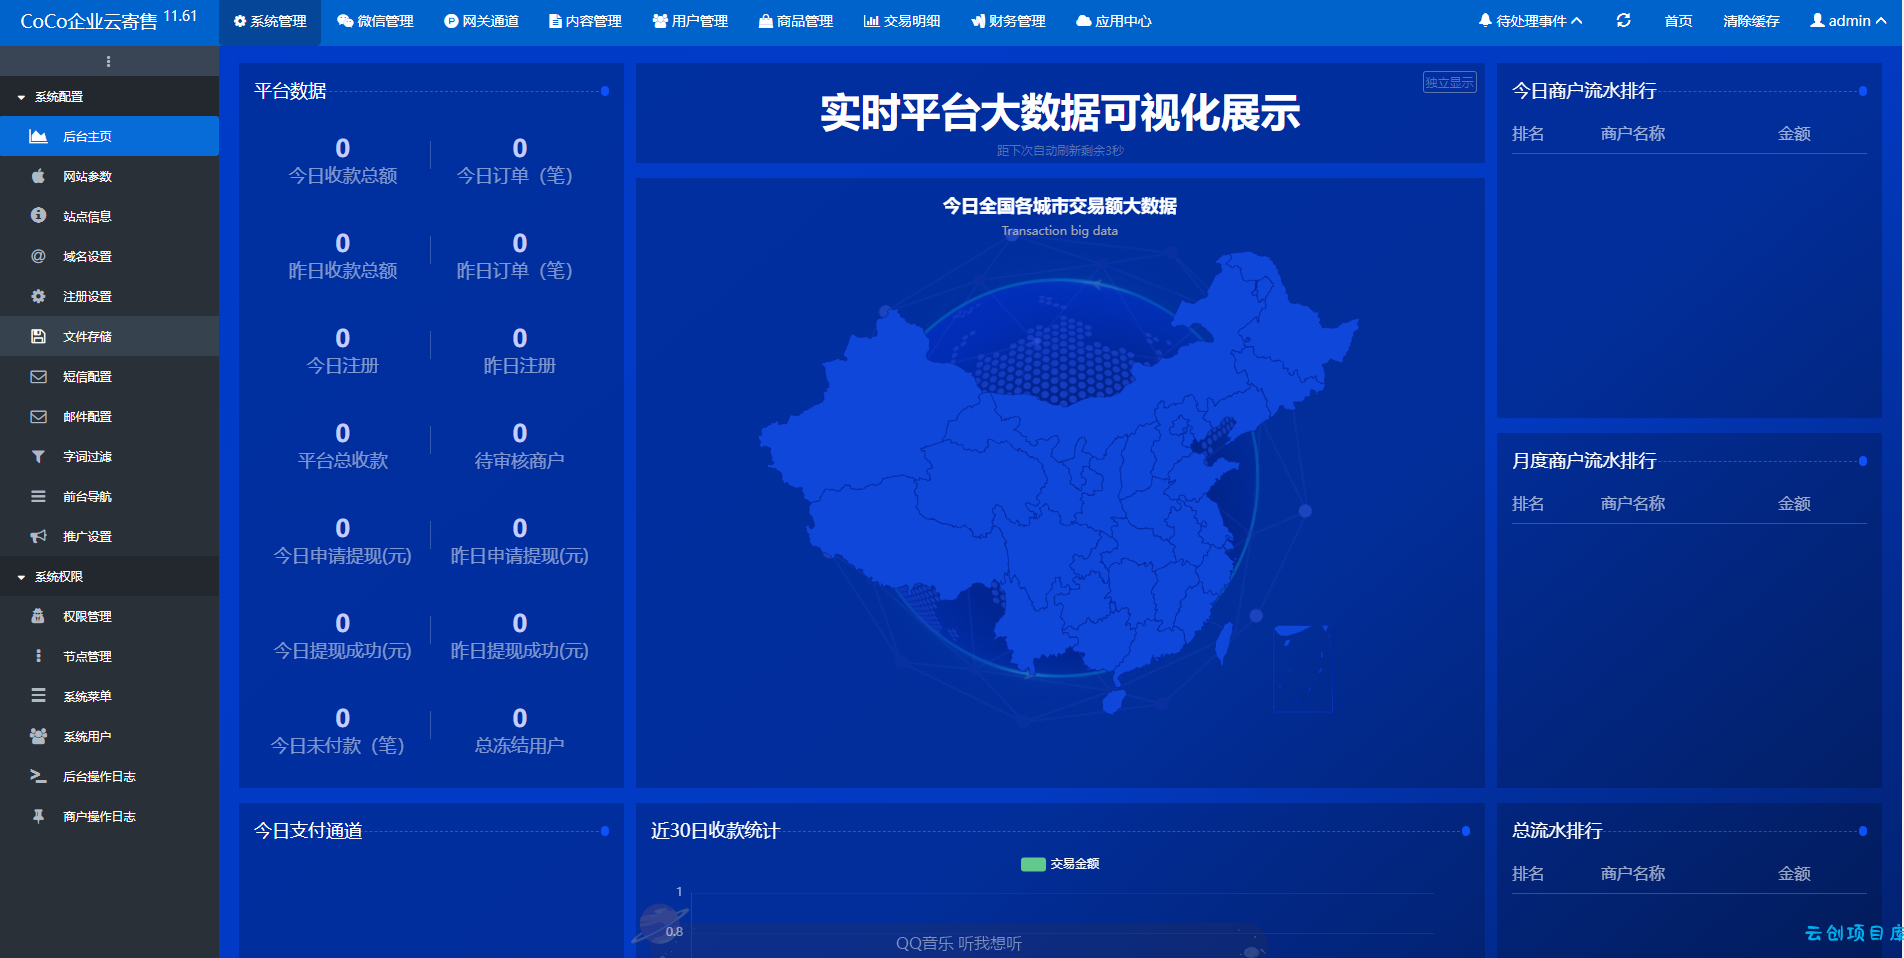Screen dimensions: 1904x958
Task: Open the 内容管理 top menu
Action: pyautogui.click(x=585, y=21)
